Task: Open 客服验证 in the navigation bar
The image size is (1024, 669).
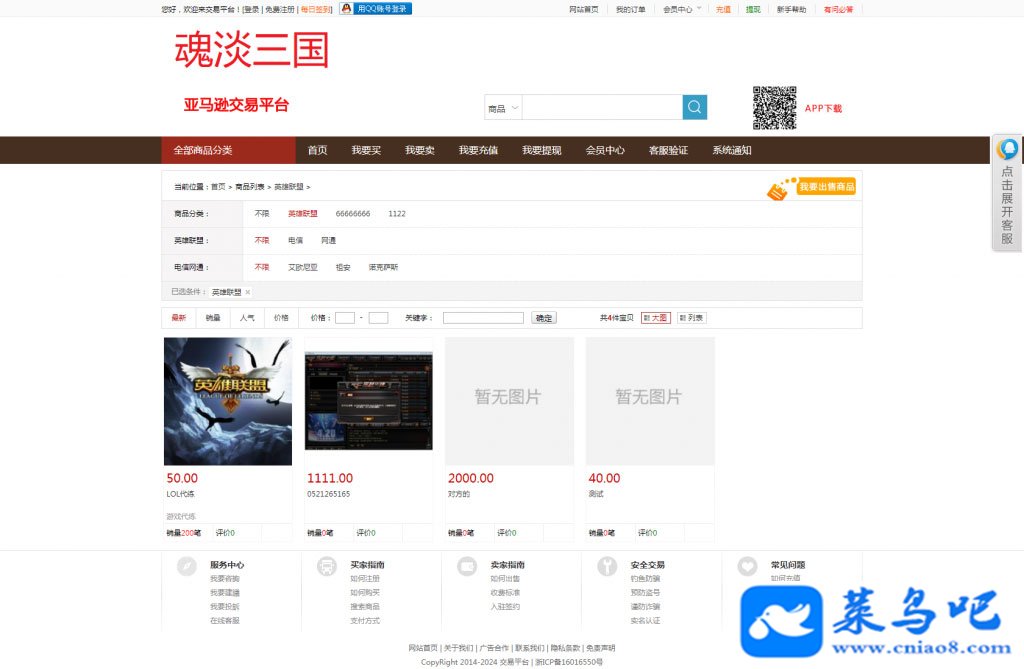Action: [668, 150]
